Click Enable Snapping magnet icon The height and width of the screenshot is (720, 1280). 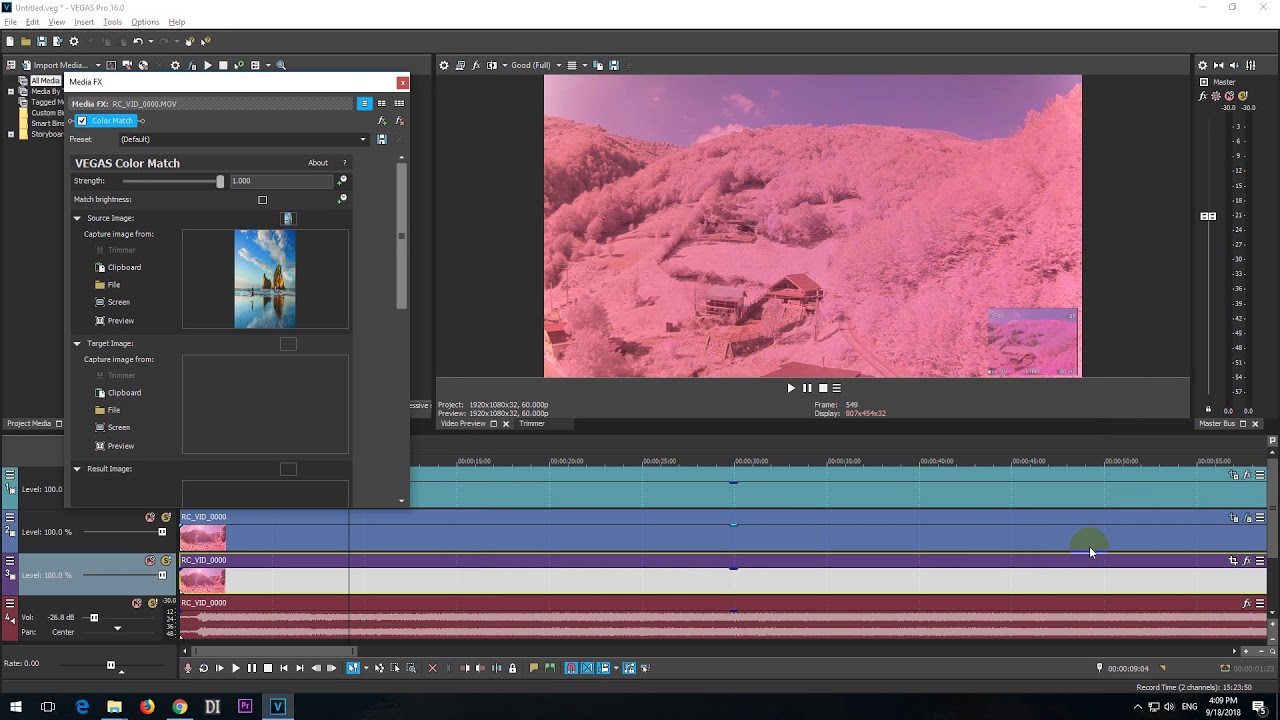[x=571, y=668]
